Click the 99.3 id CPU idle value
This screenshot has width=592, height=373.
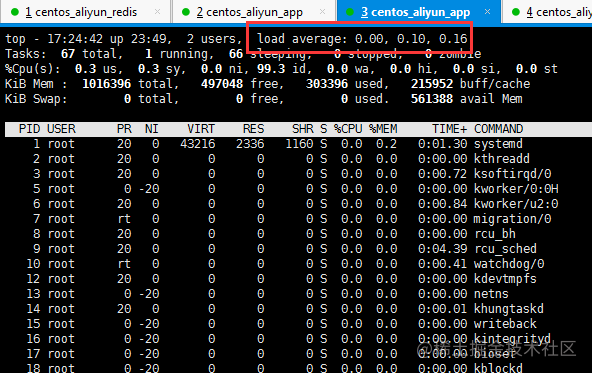[271, 69]
